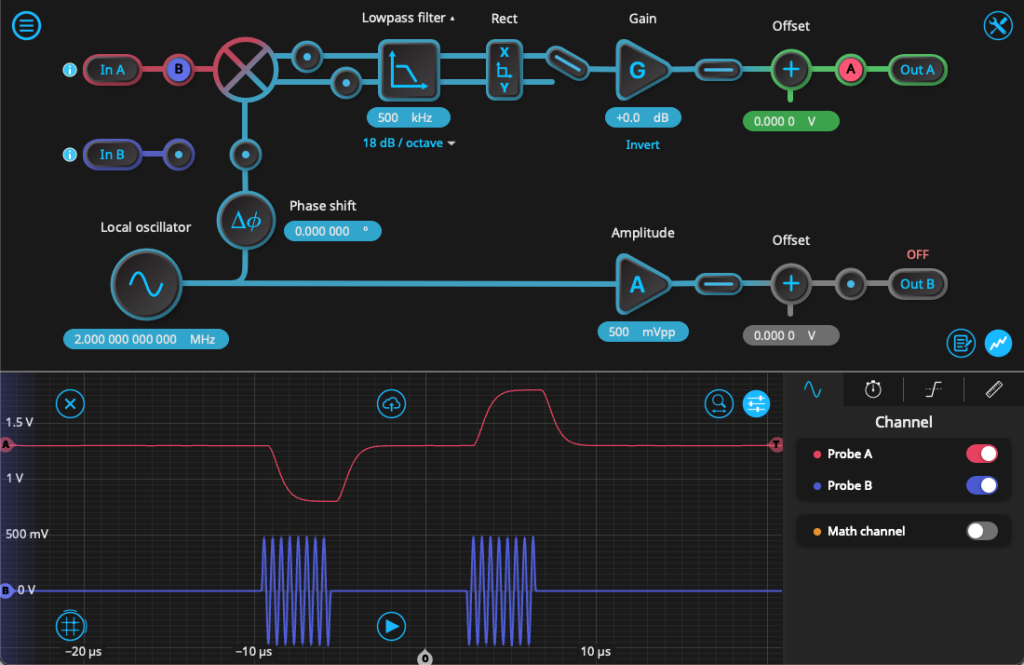This screenshot has height=665, width=1024.
Task: Click the probe point after In B
Action: point(178,155)
